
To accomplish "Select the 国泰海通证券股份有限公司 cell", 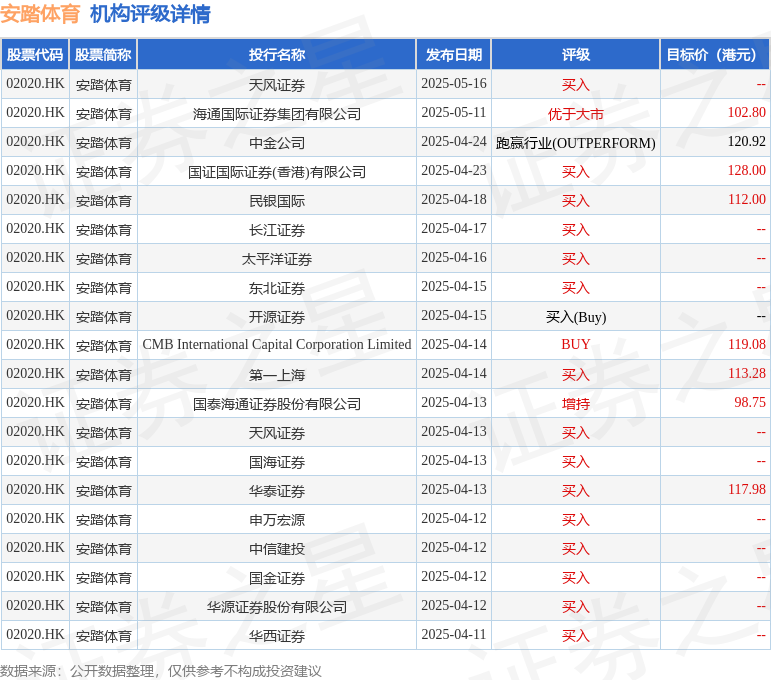I will coord(277,404).
